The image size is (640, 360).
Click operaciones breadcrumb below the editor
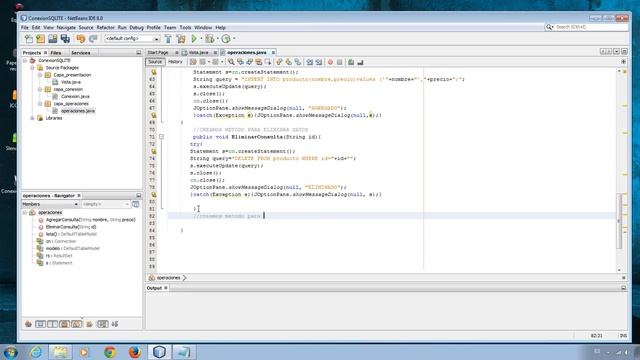pos(168,278)
